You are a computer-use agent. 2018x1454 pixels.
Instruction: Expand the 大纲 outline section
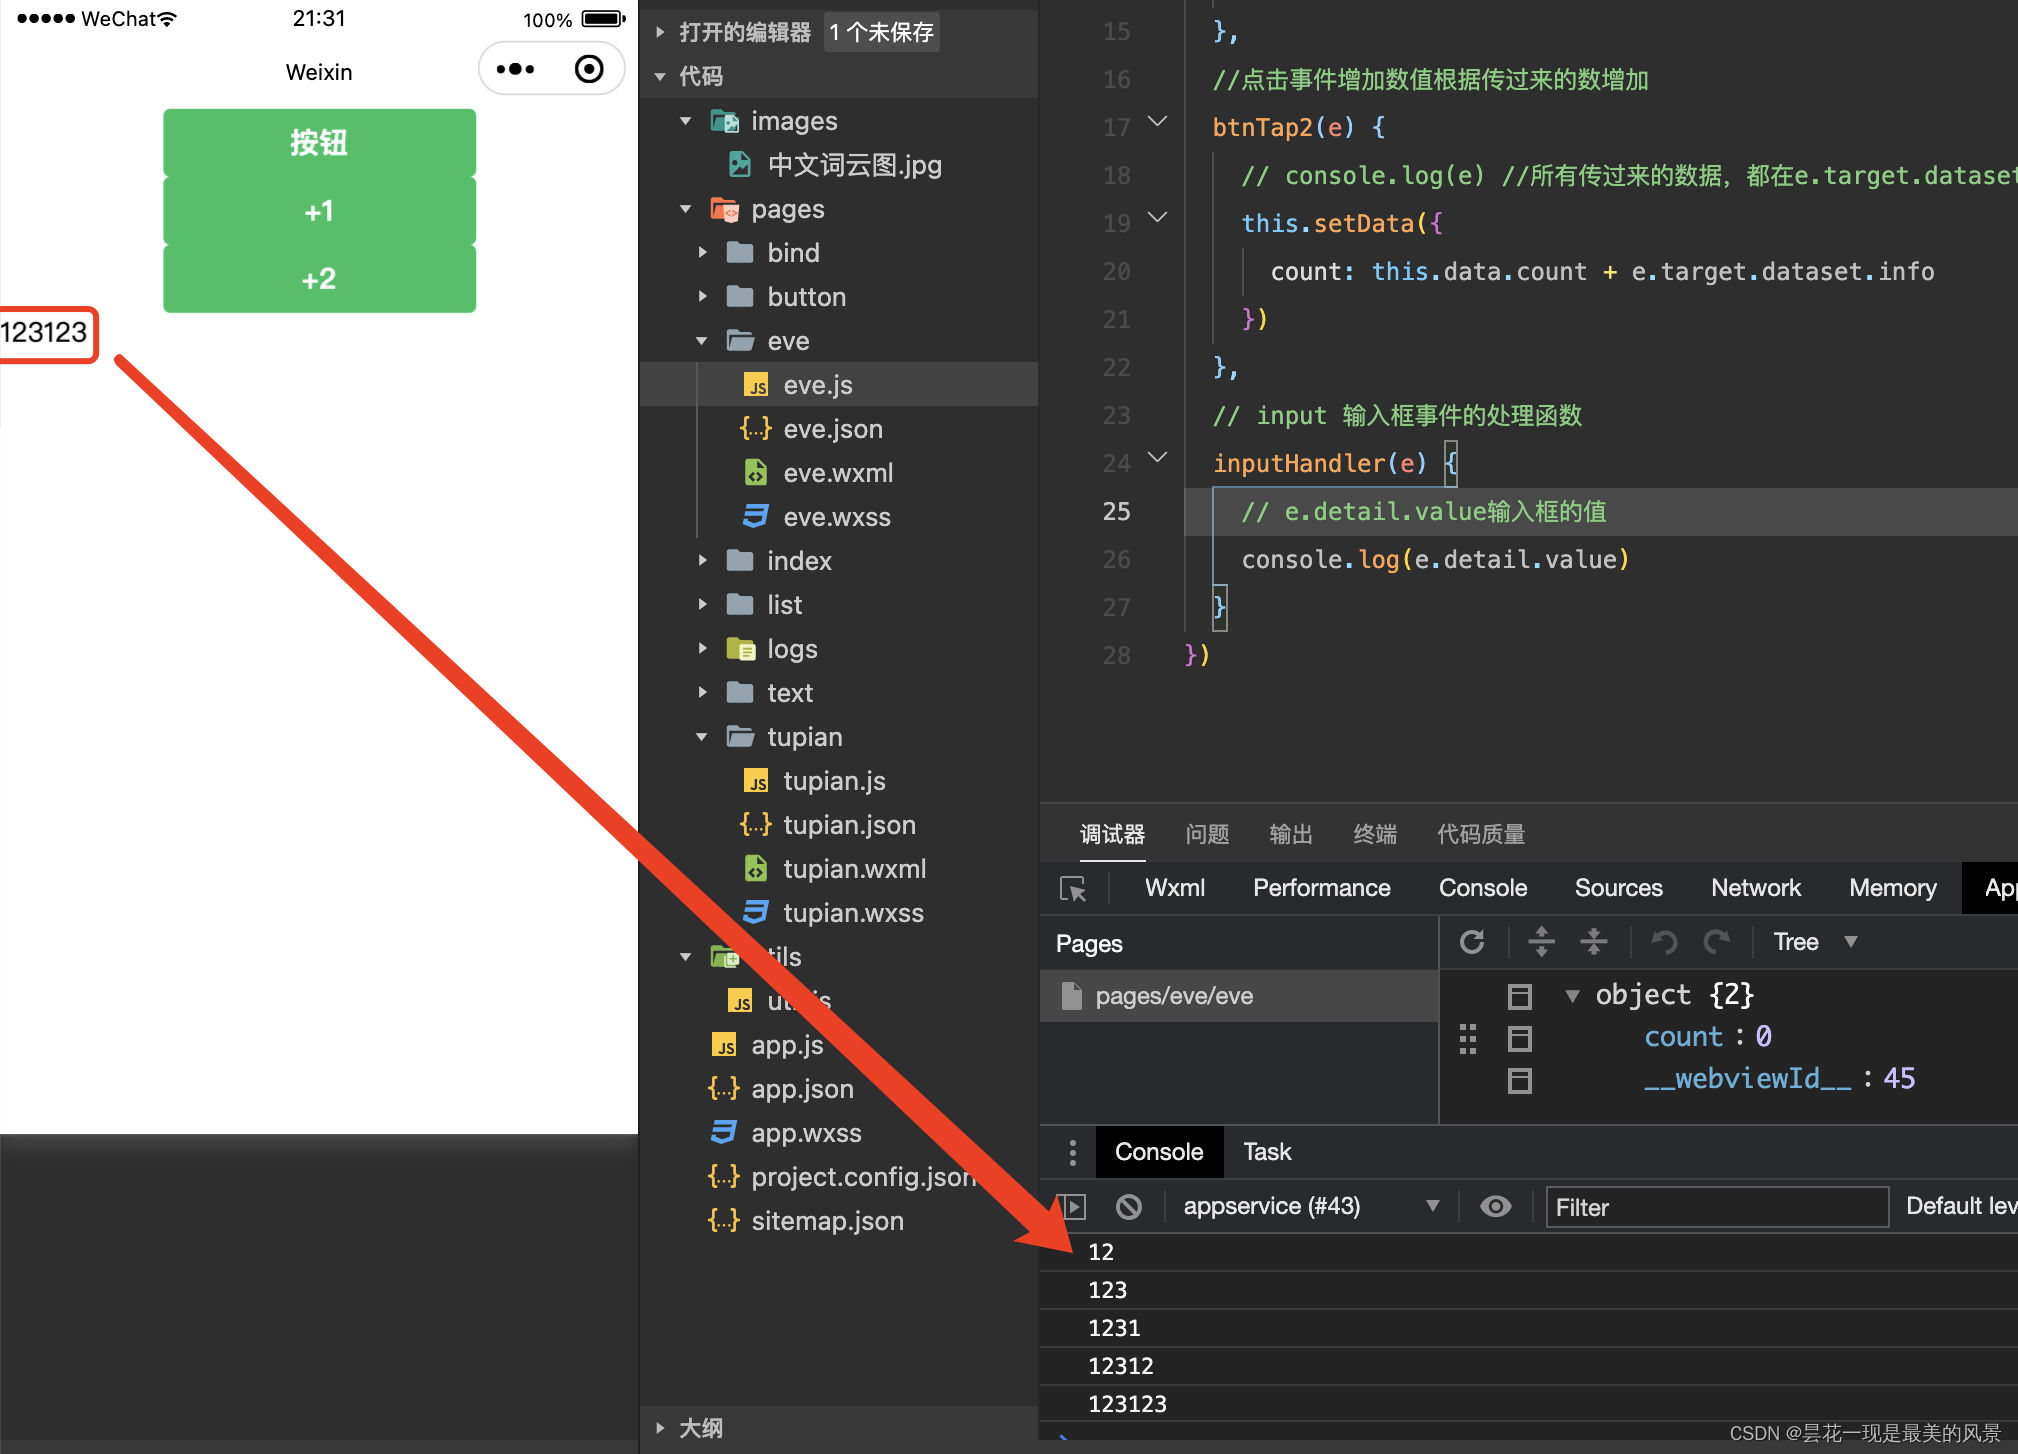click(660, 1428)
